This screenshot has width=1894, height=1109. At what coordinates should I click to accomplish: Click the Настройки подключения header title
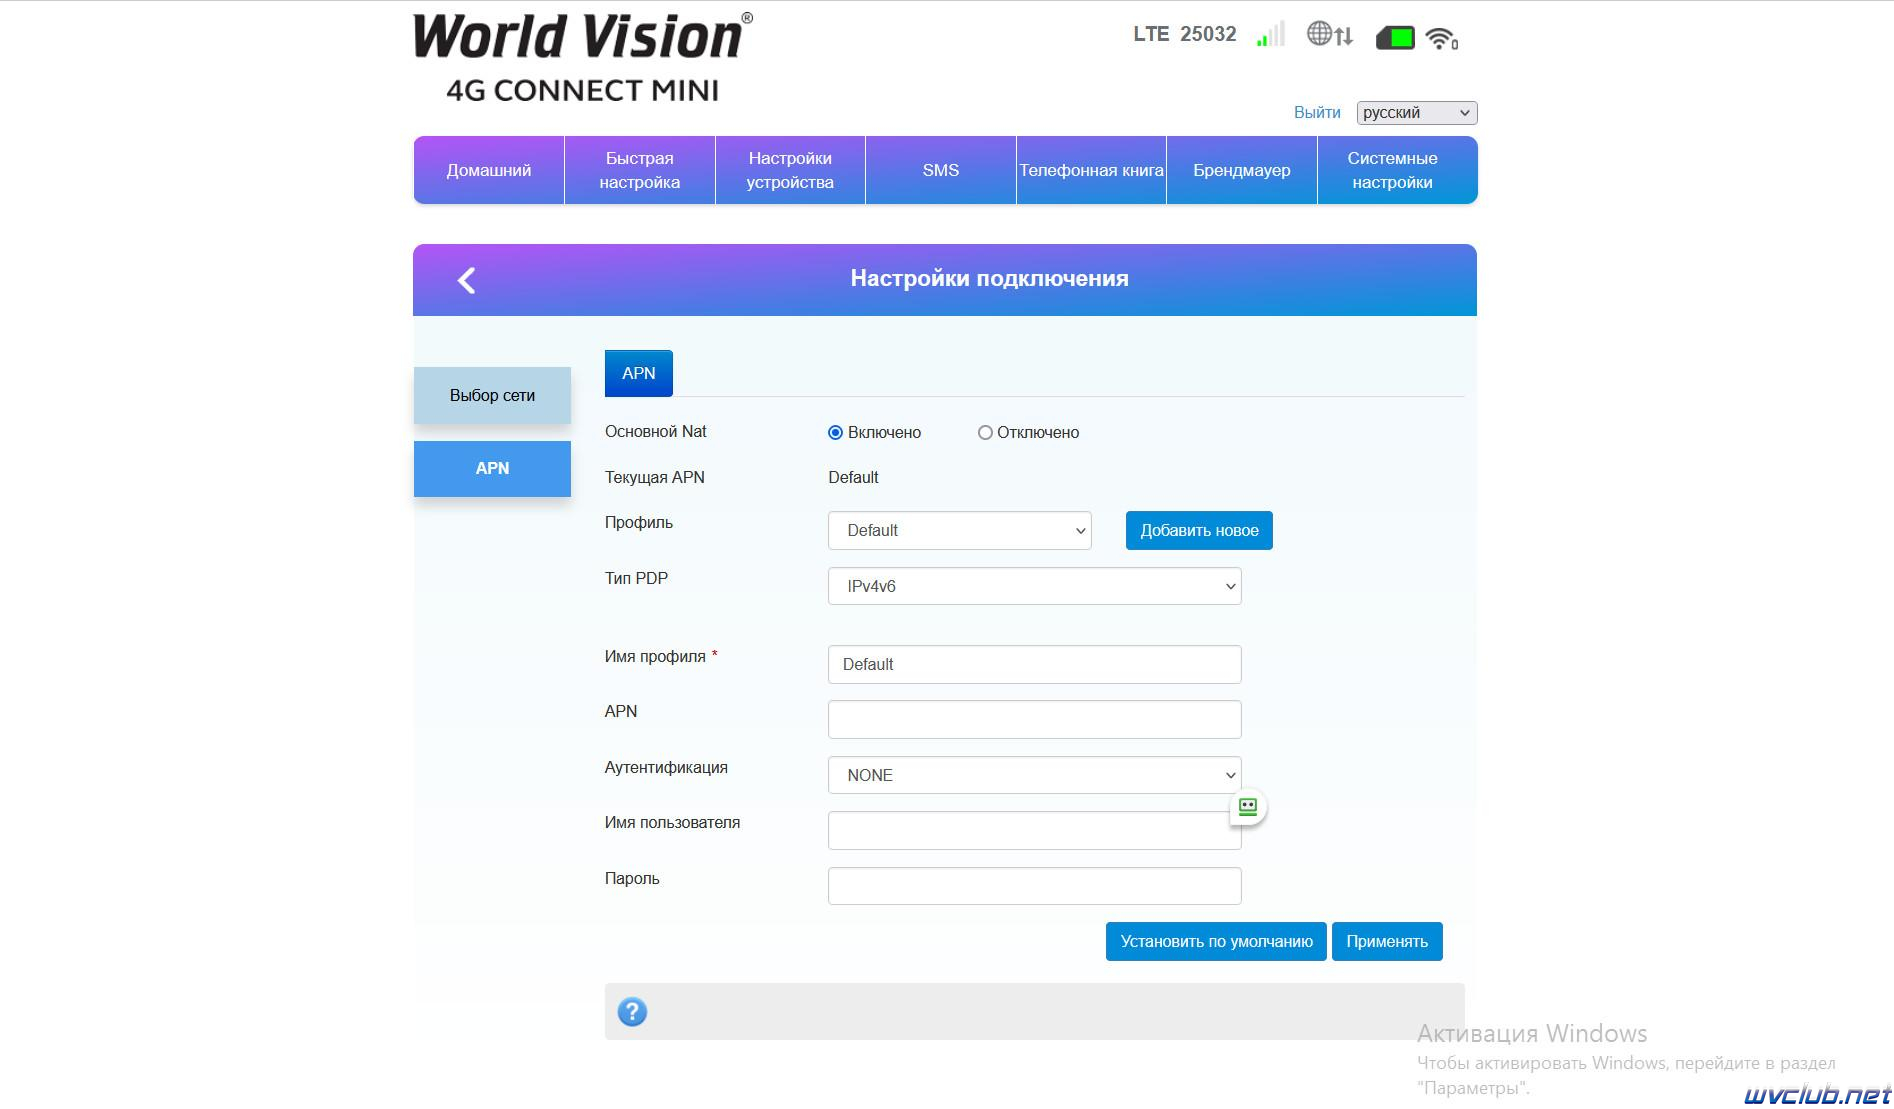pos(989,279)
